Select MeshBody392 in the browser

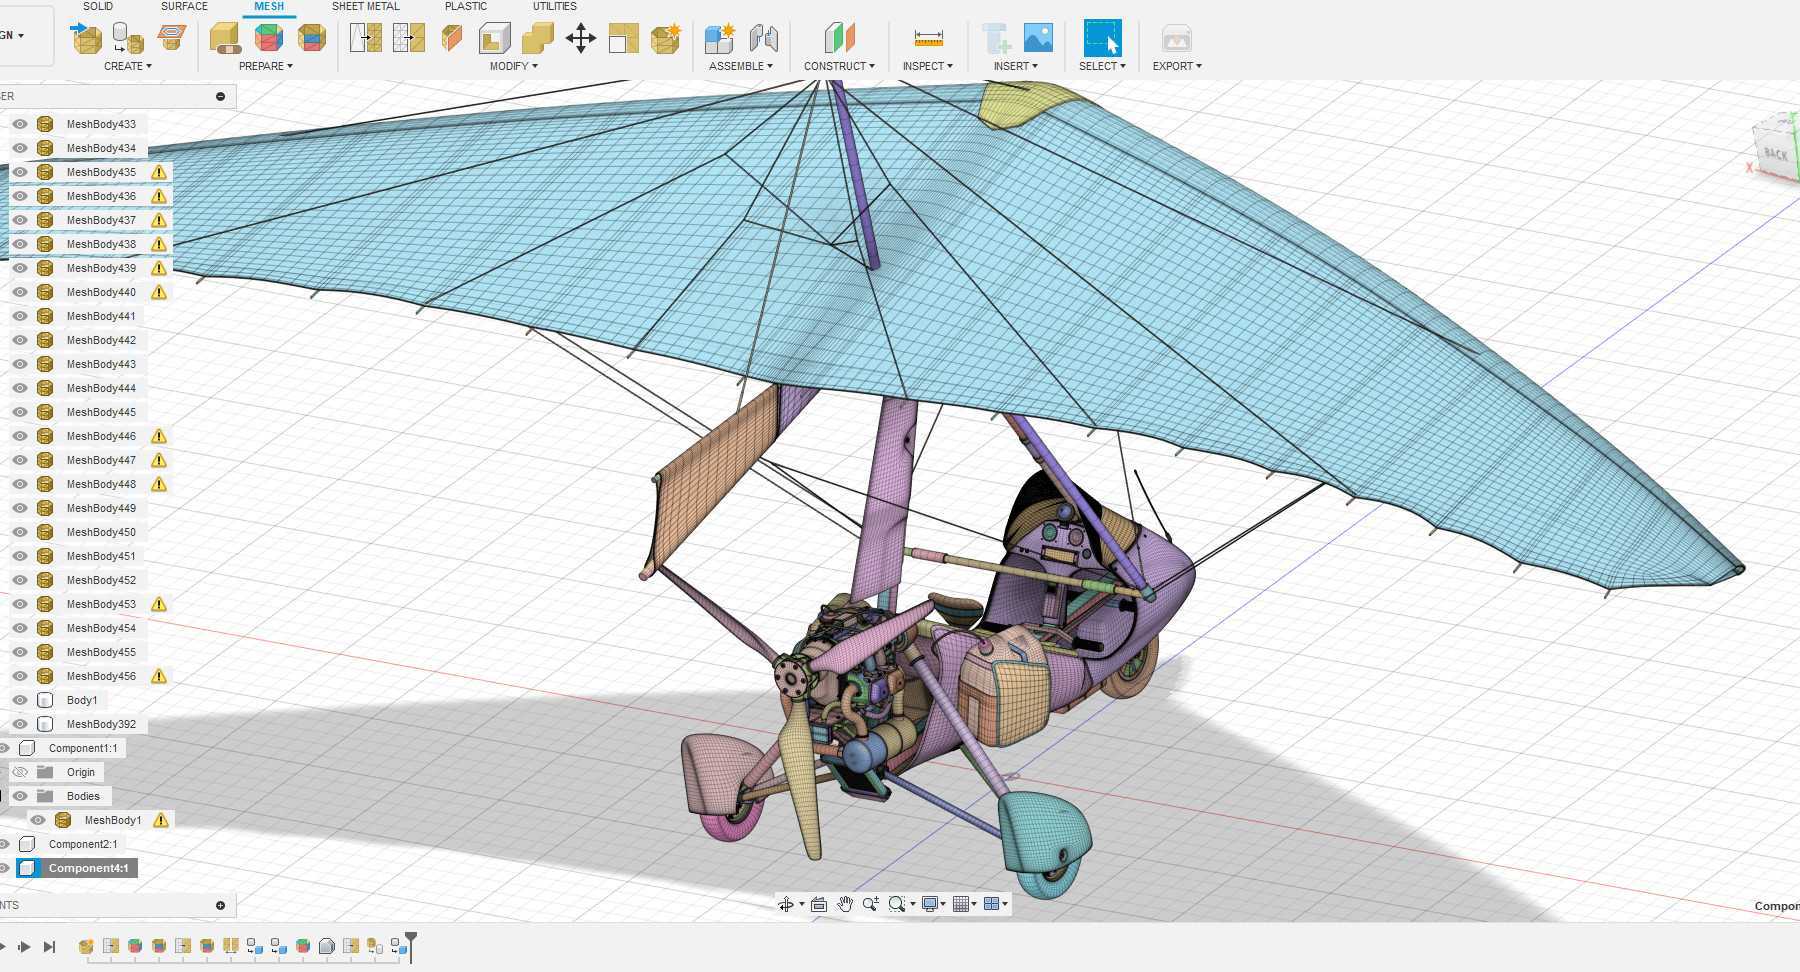tap(101, 724)
